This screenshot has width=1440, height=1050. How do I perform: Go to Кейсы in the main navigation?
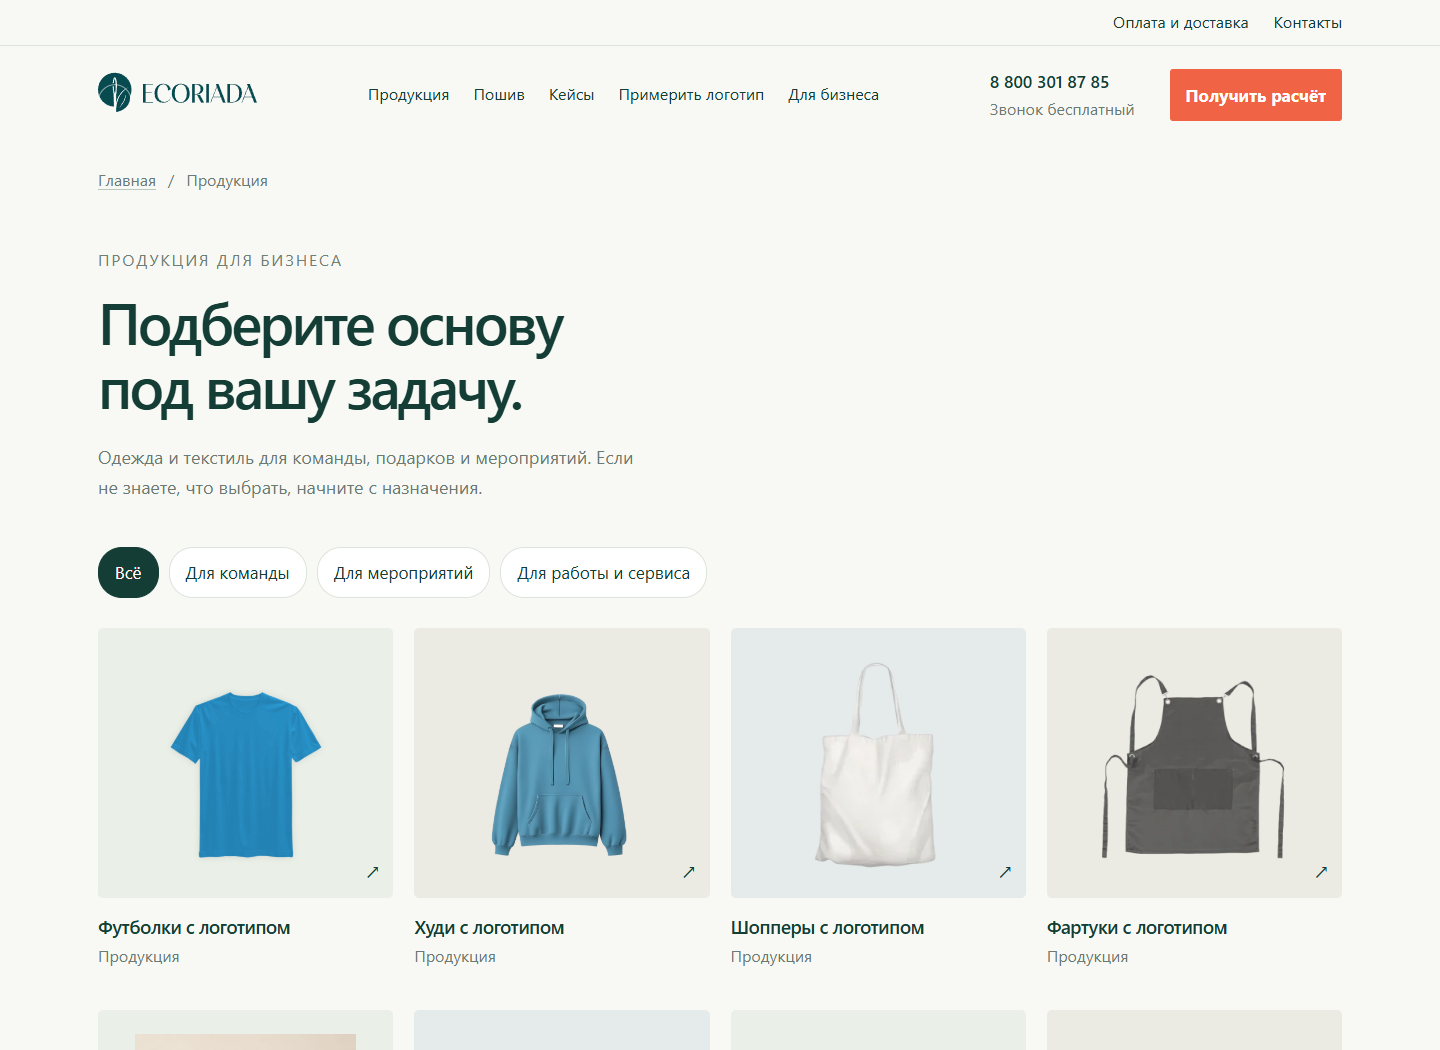(571, 95)
